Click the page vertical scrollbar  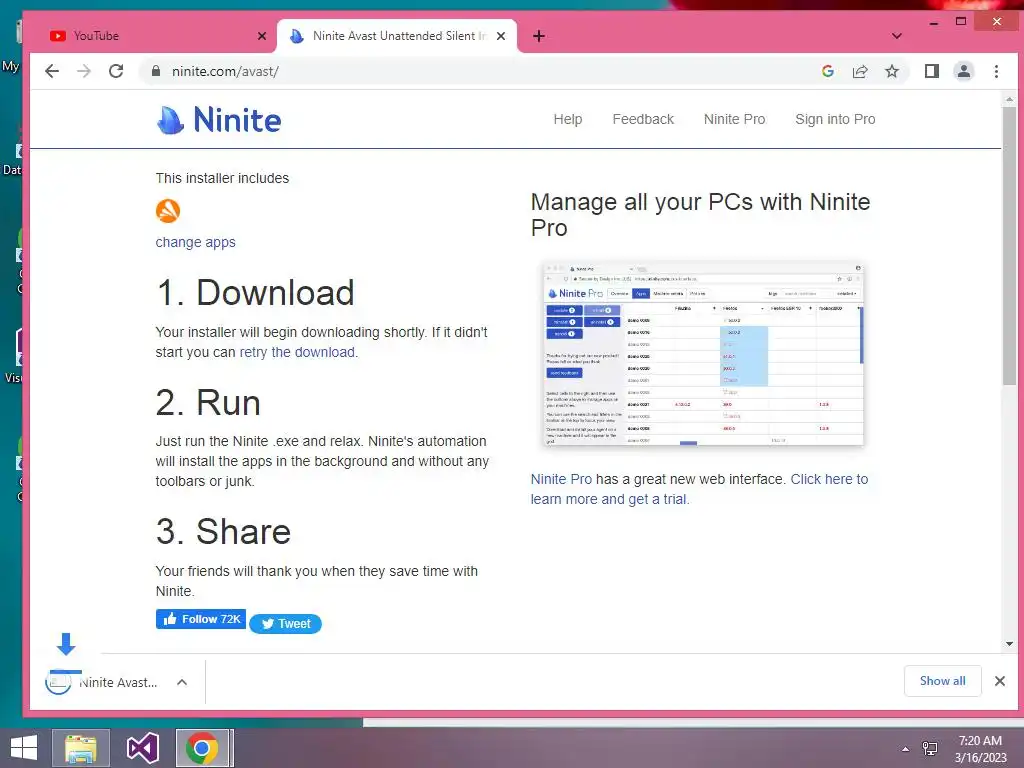(x=1010, y=245)
